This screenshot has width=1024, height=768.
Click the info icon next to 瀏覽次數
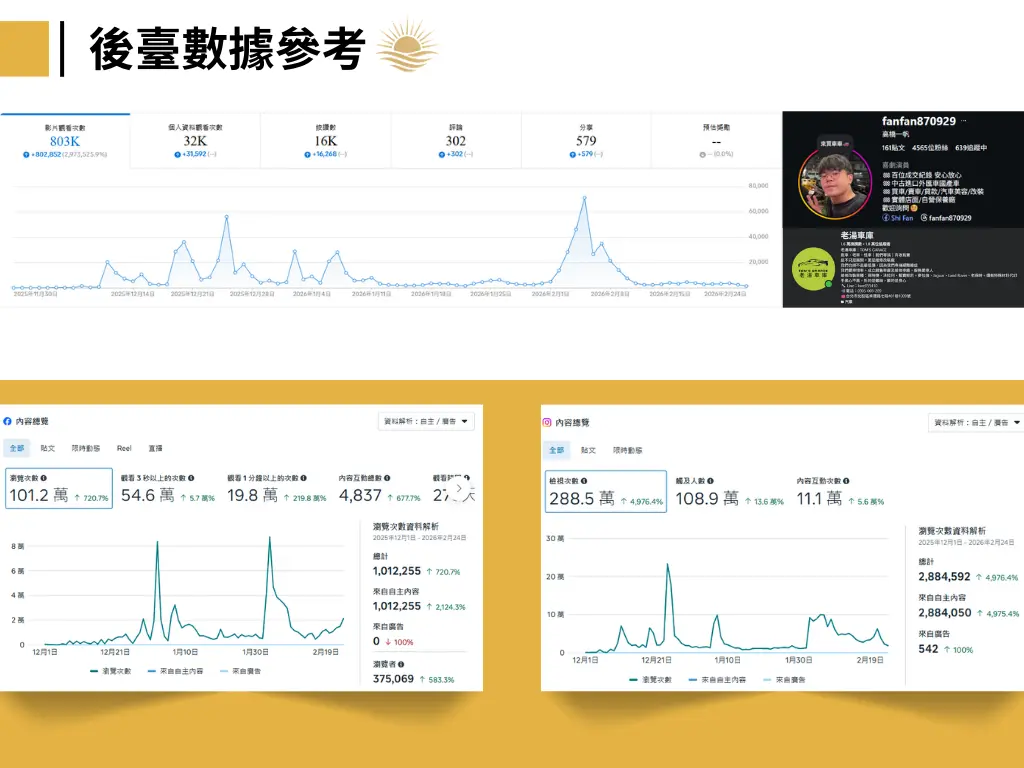[44, 478]
